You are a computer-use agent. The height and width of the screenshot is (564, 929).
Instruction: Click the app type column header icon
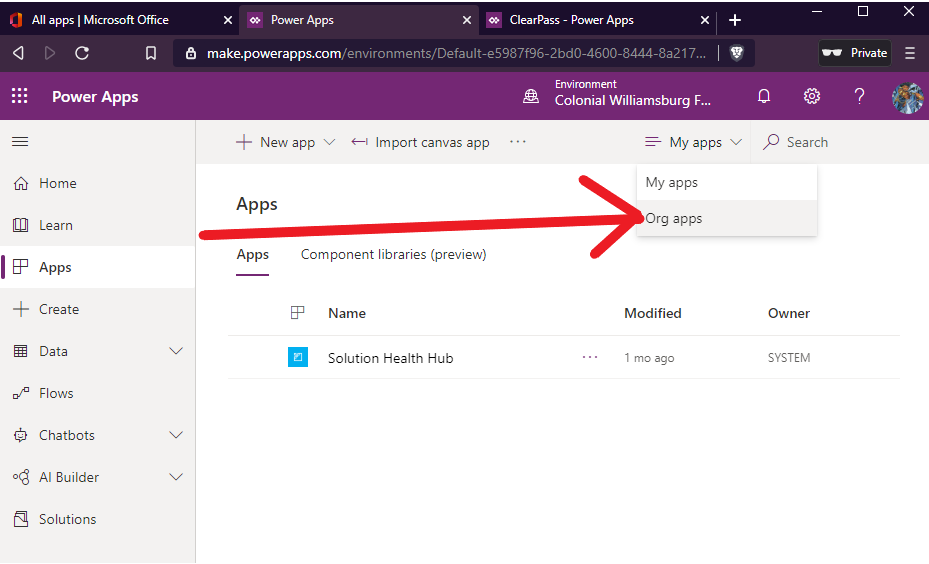[x=297, y=313]
